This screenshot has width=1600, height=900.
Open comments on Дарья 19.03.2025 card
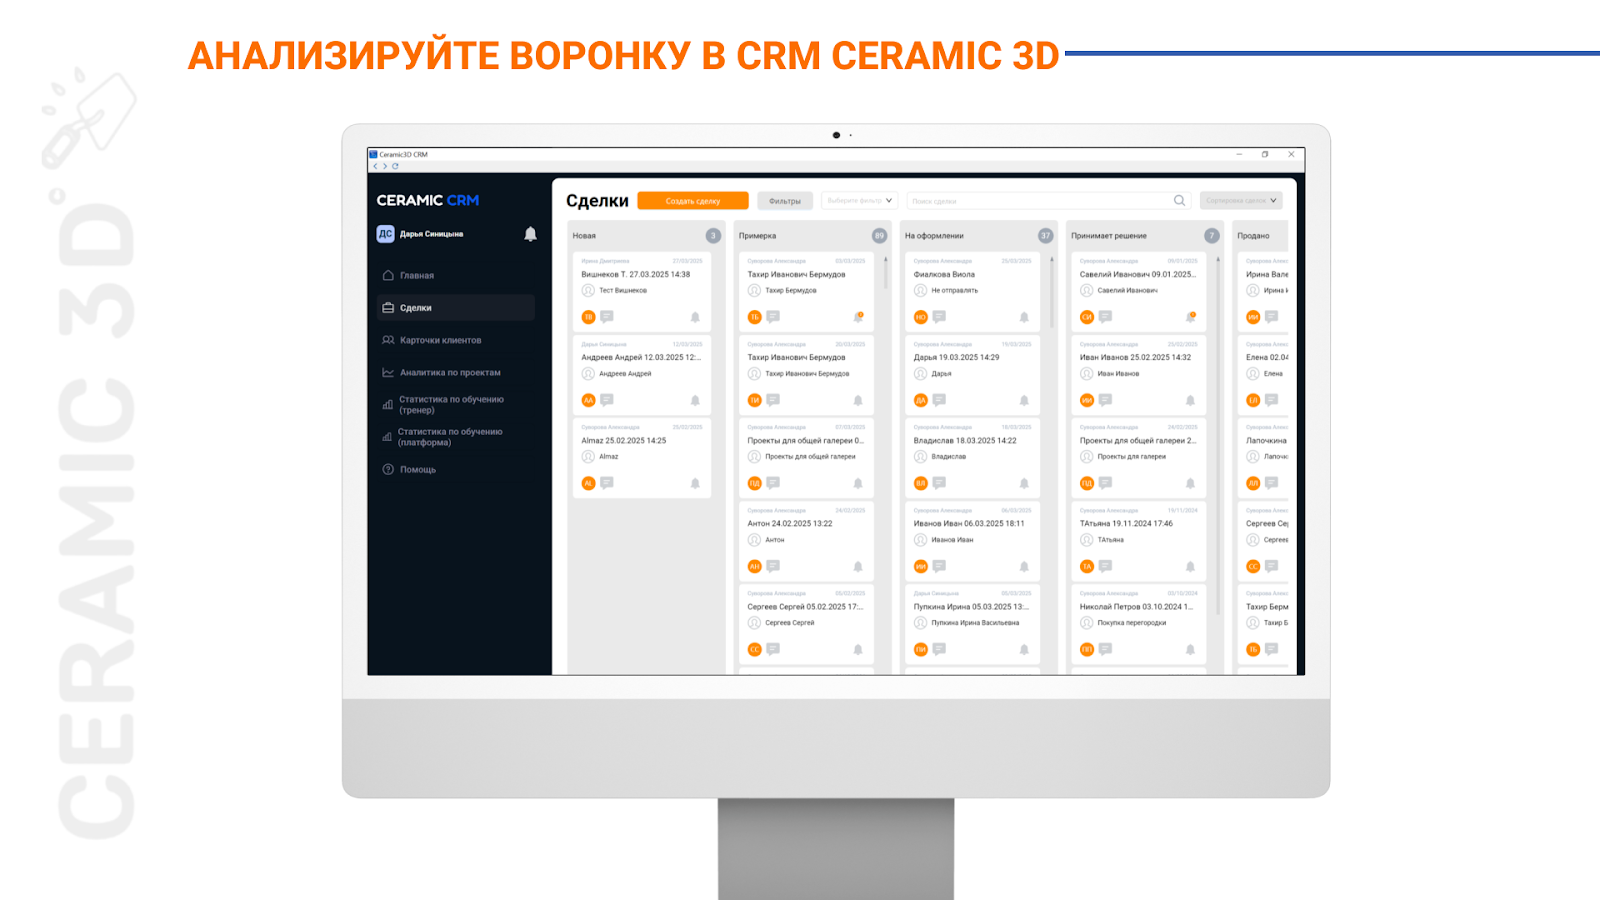939,400
